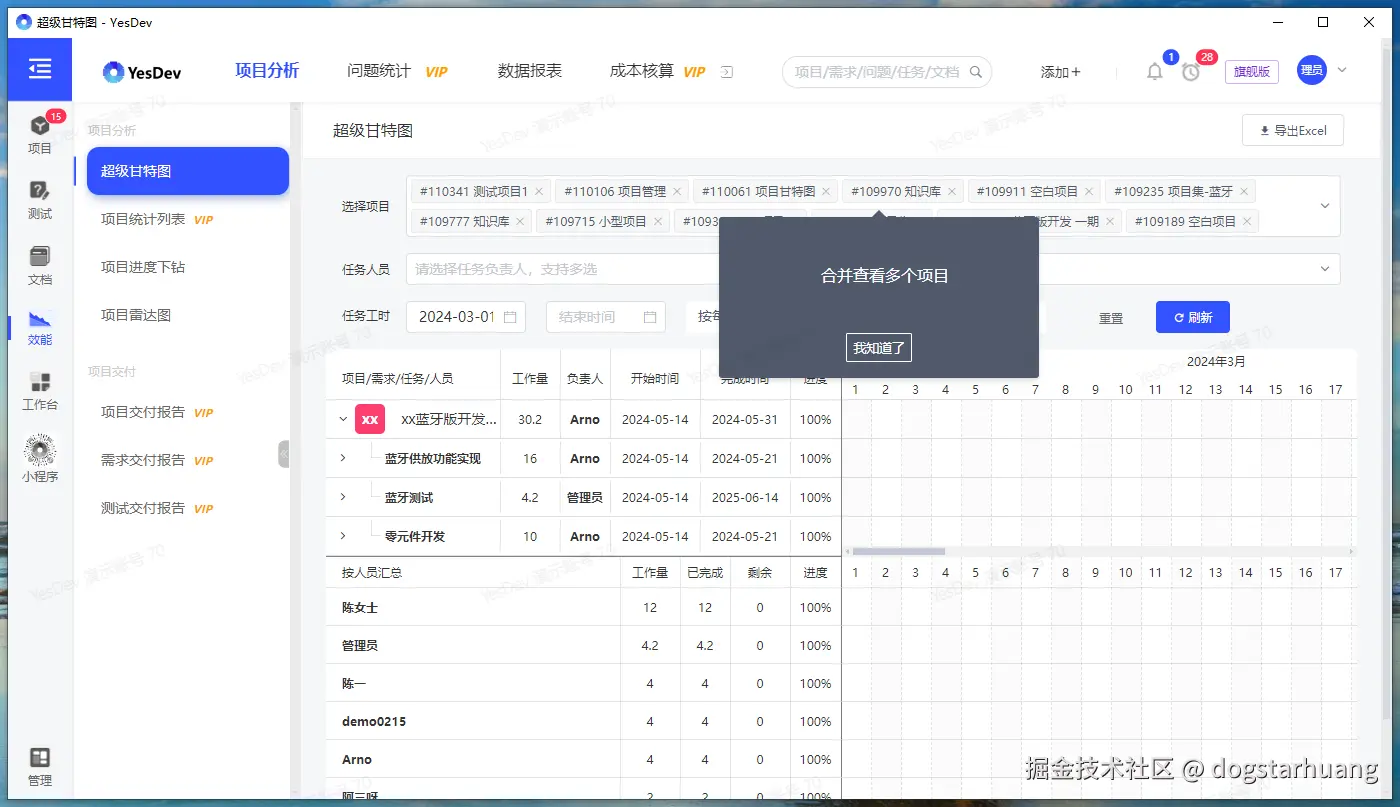Expand the 零元件开发 row
Viewport: 1400px width, 807px height.
point(343,536)
